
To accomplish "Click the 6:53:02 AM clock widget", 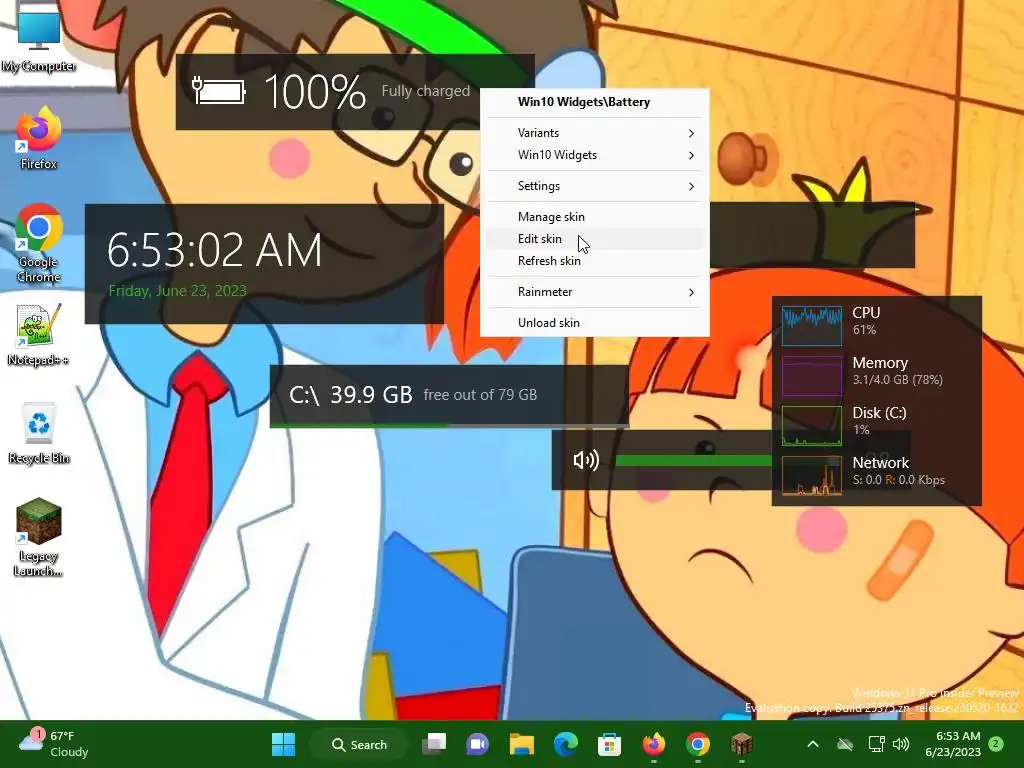I will point(214,250).
